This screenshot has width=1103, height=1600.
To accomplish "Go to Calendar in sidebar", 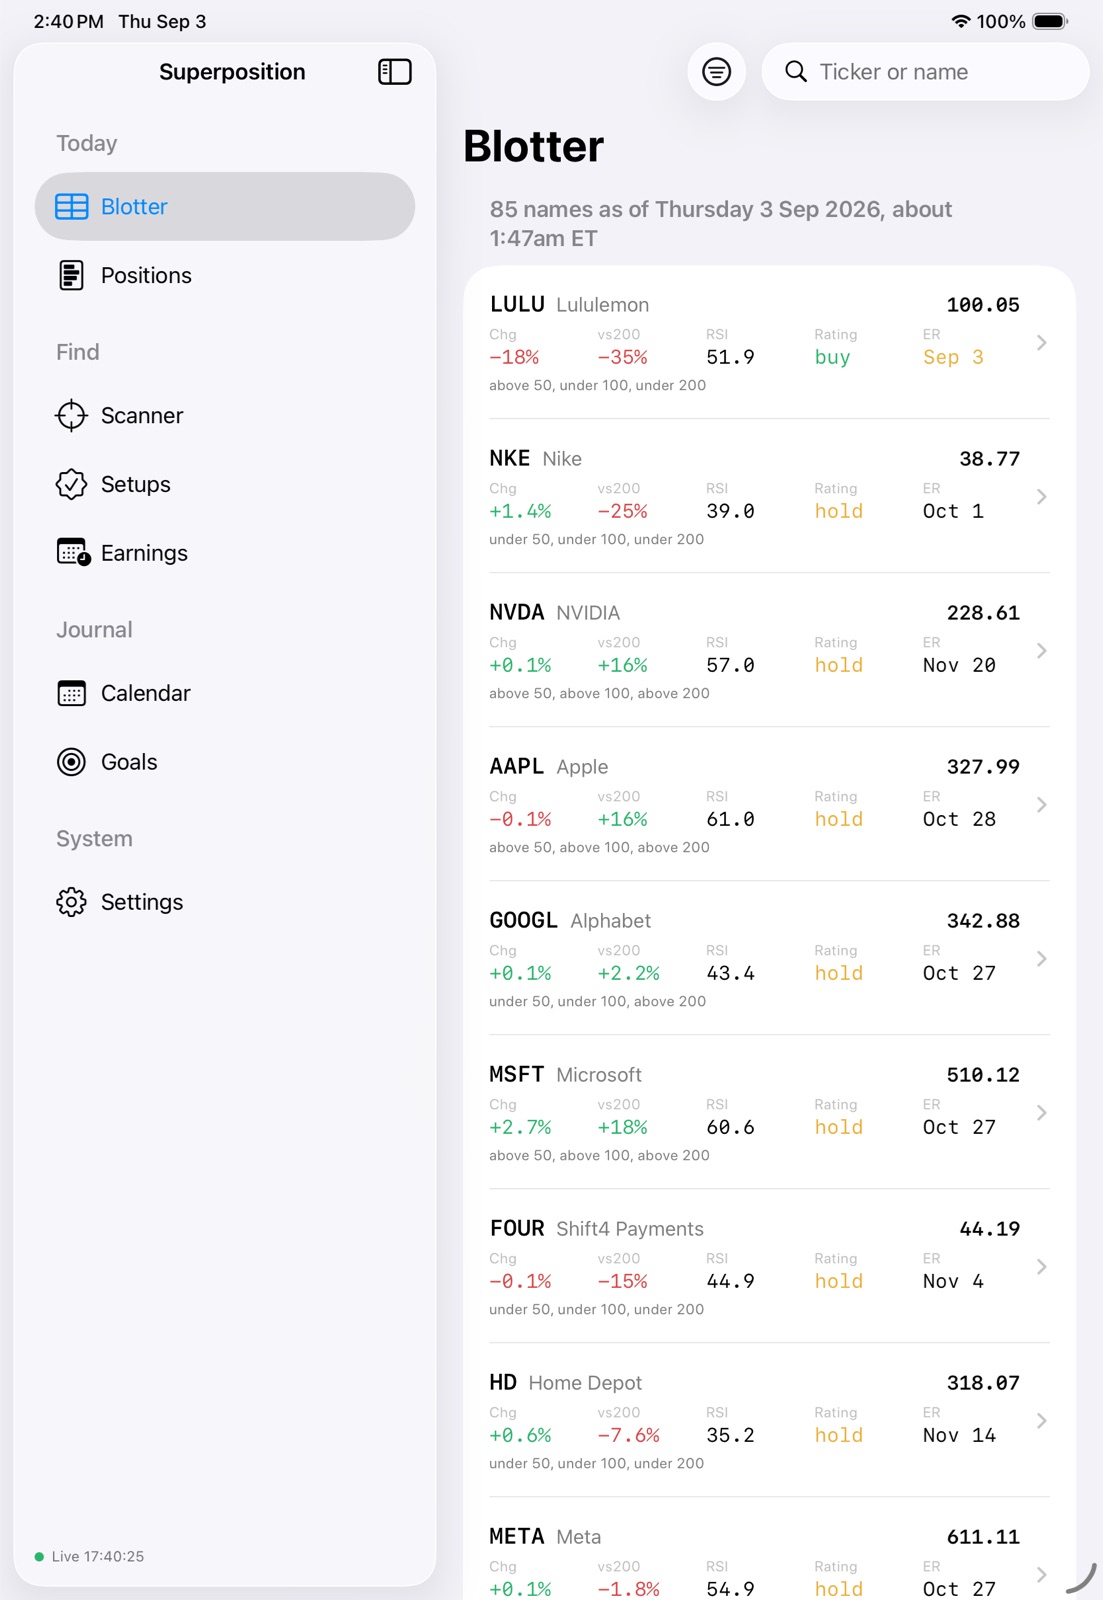I will [x=225, y=693].
